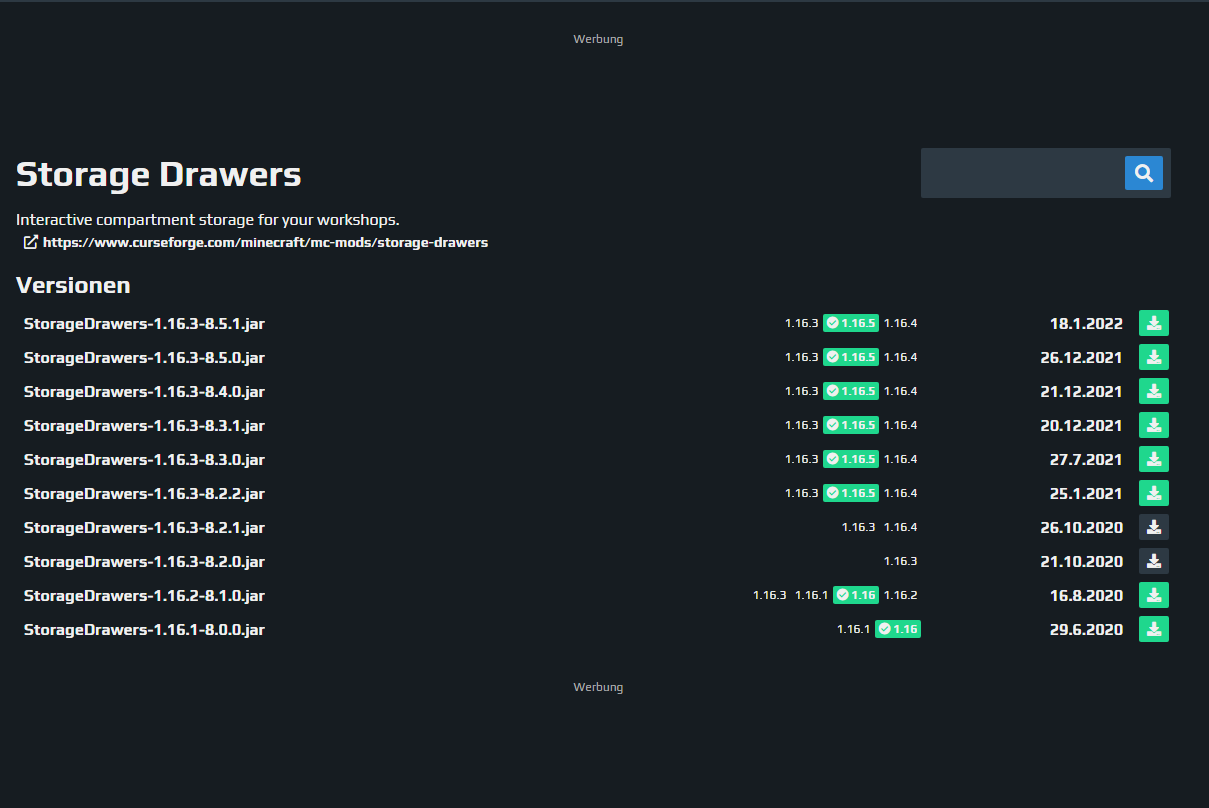
Task: Click the date 16.8.2020
Action: tap(1086, 595)
